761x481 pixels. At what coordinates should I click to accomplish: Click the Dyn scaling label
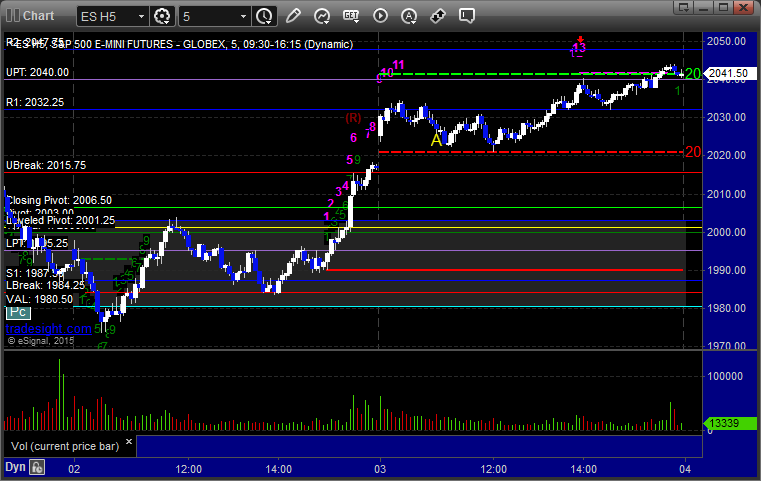click(15, 467)
